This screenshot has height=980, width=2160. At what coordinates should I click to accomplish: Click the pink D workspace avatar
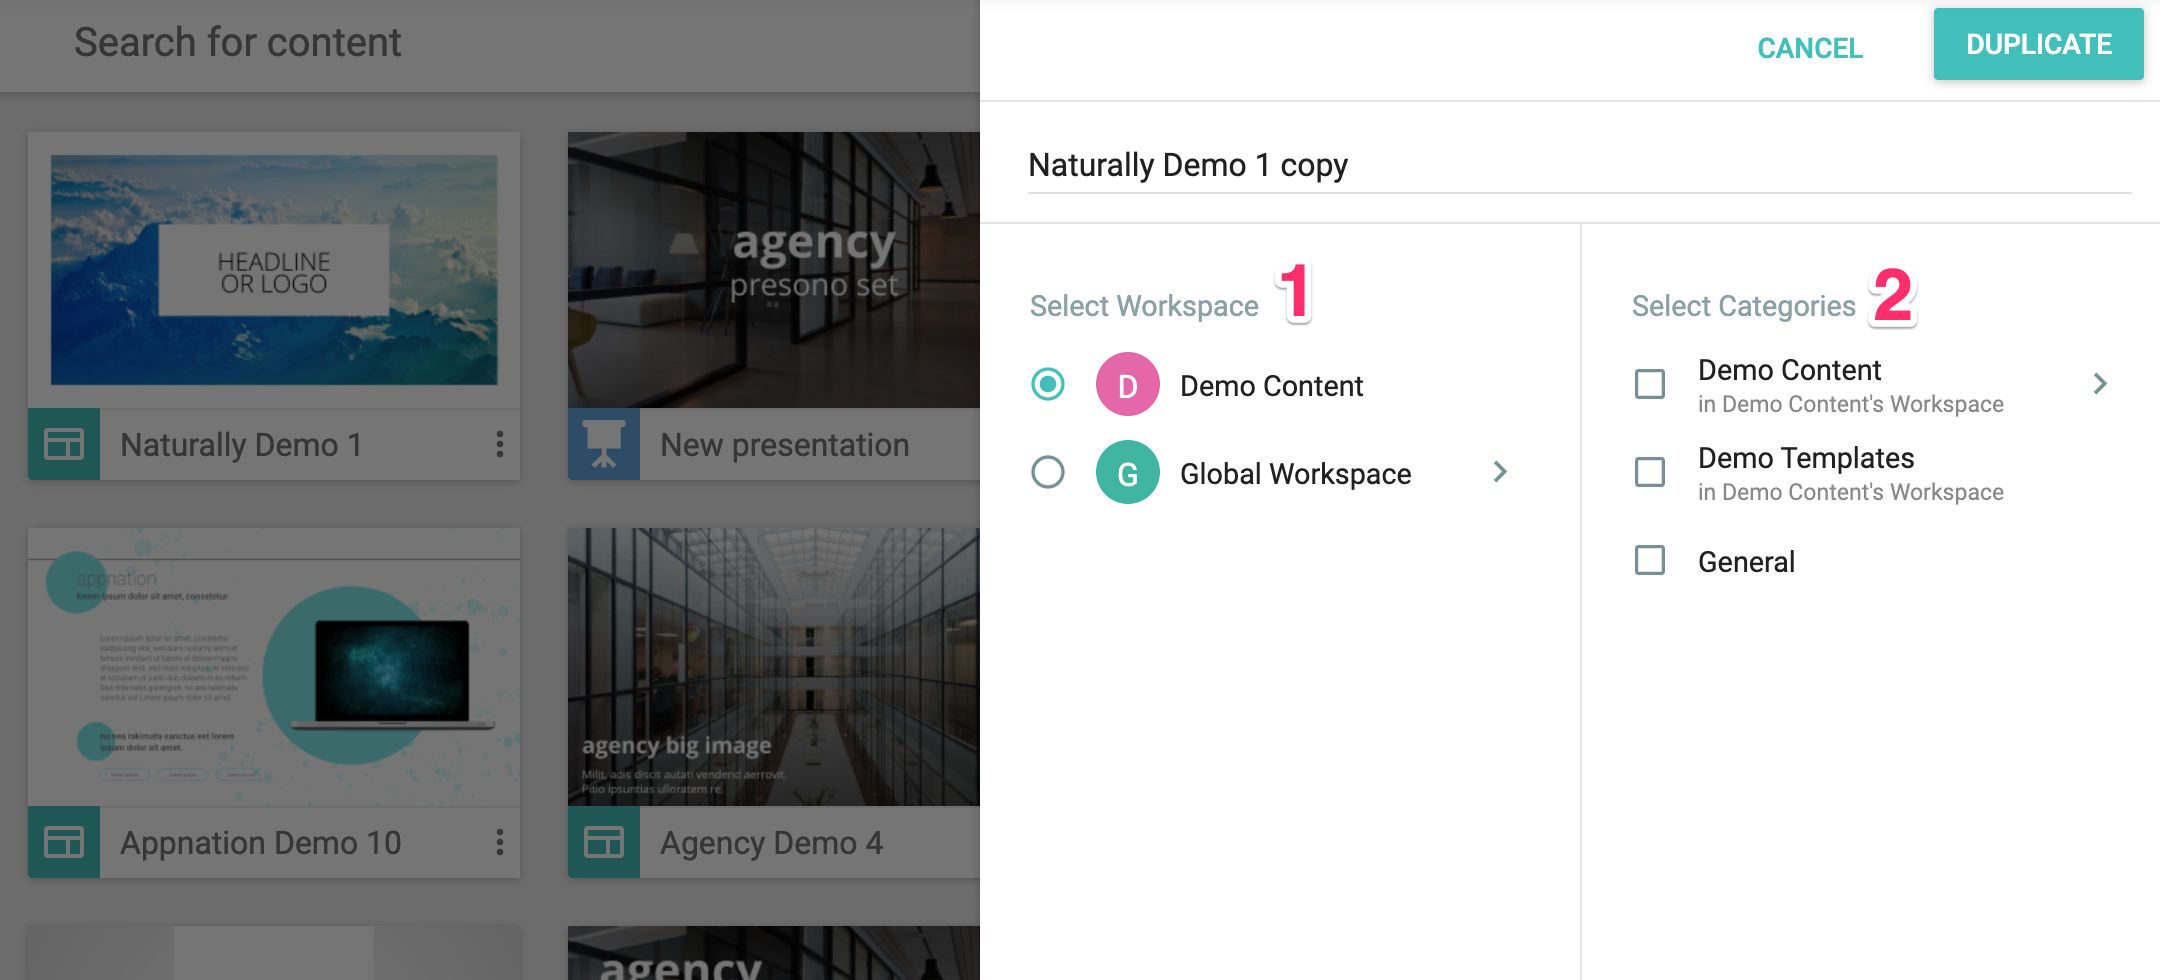pyautogui.click(x=1128, y=384)
